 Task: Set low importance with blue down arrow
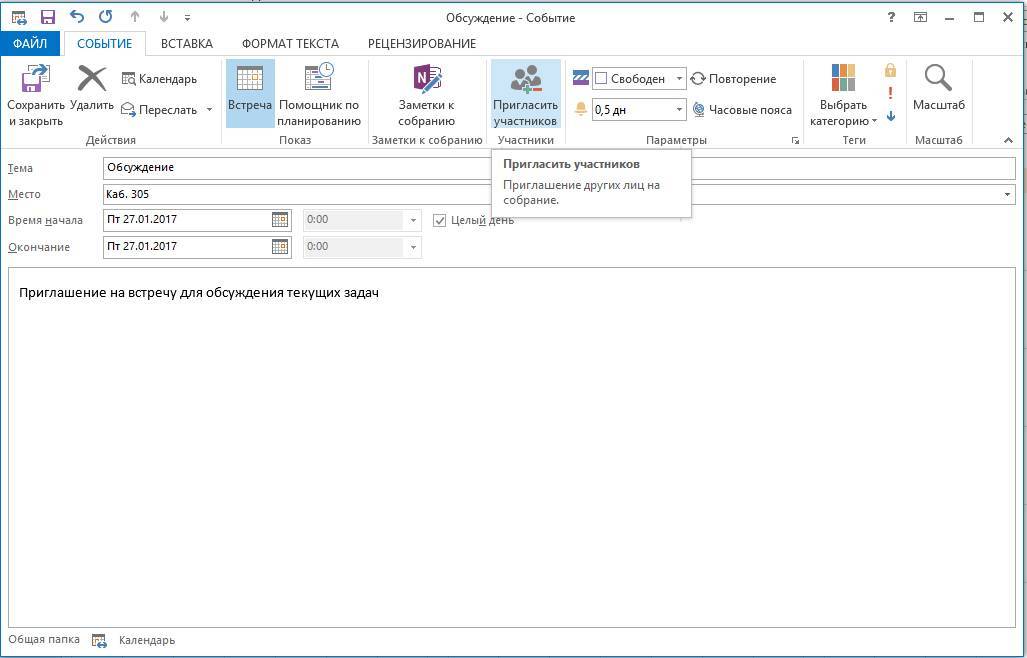click(890, 116)
